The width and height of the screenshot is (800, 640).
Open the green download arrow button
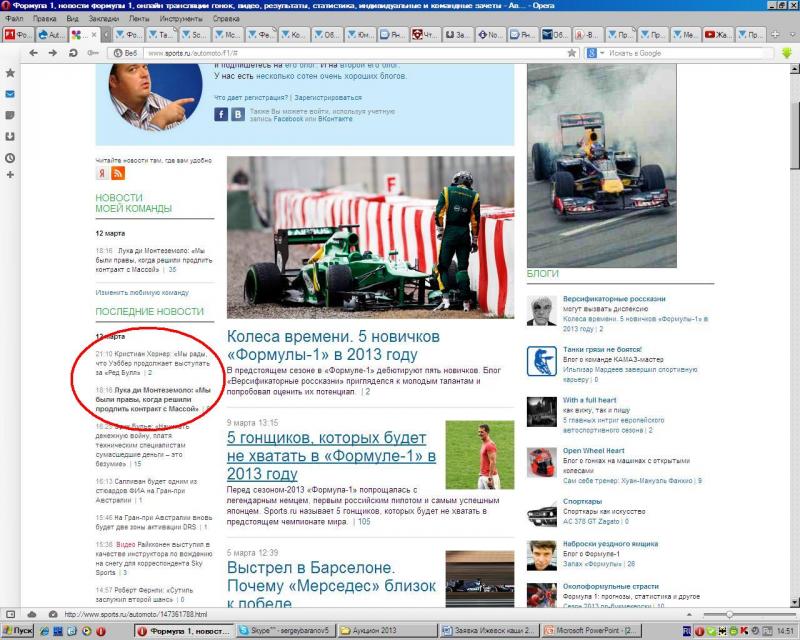pyautogui.click(x=787, y=53)
